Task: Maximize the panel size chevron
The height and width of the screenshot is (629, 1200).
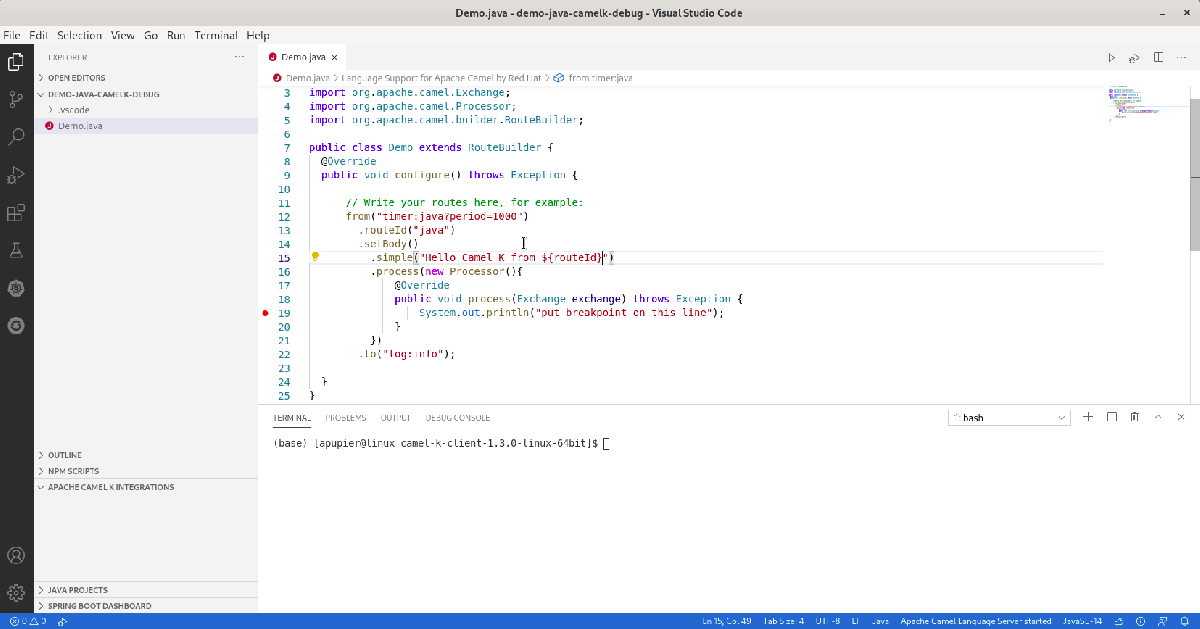Action: tap(1159, 417)
